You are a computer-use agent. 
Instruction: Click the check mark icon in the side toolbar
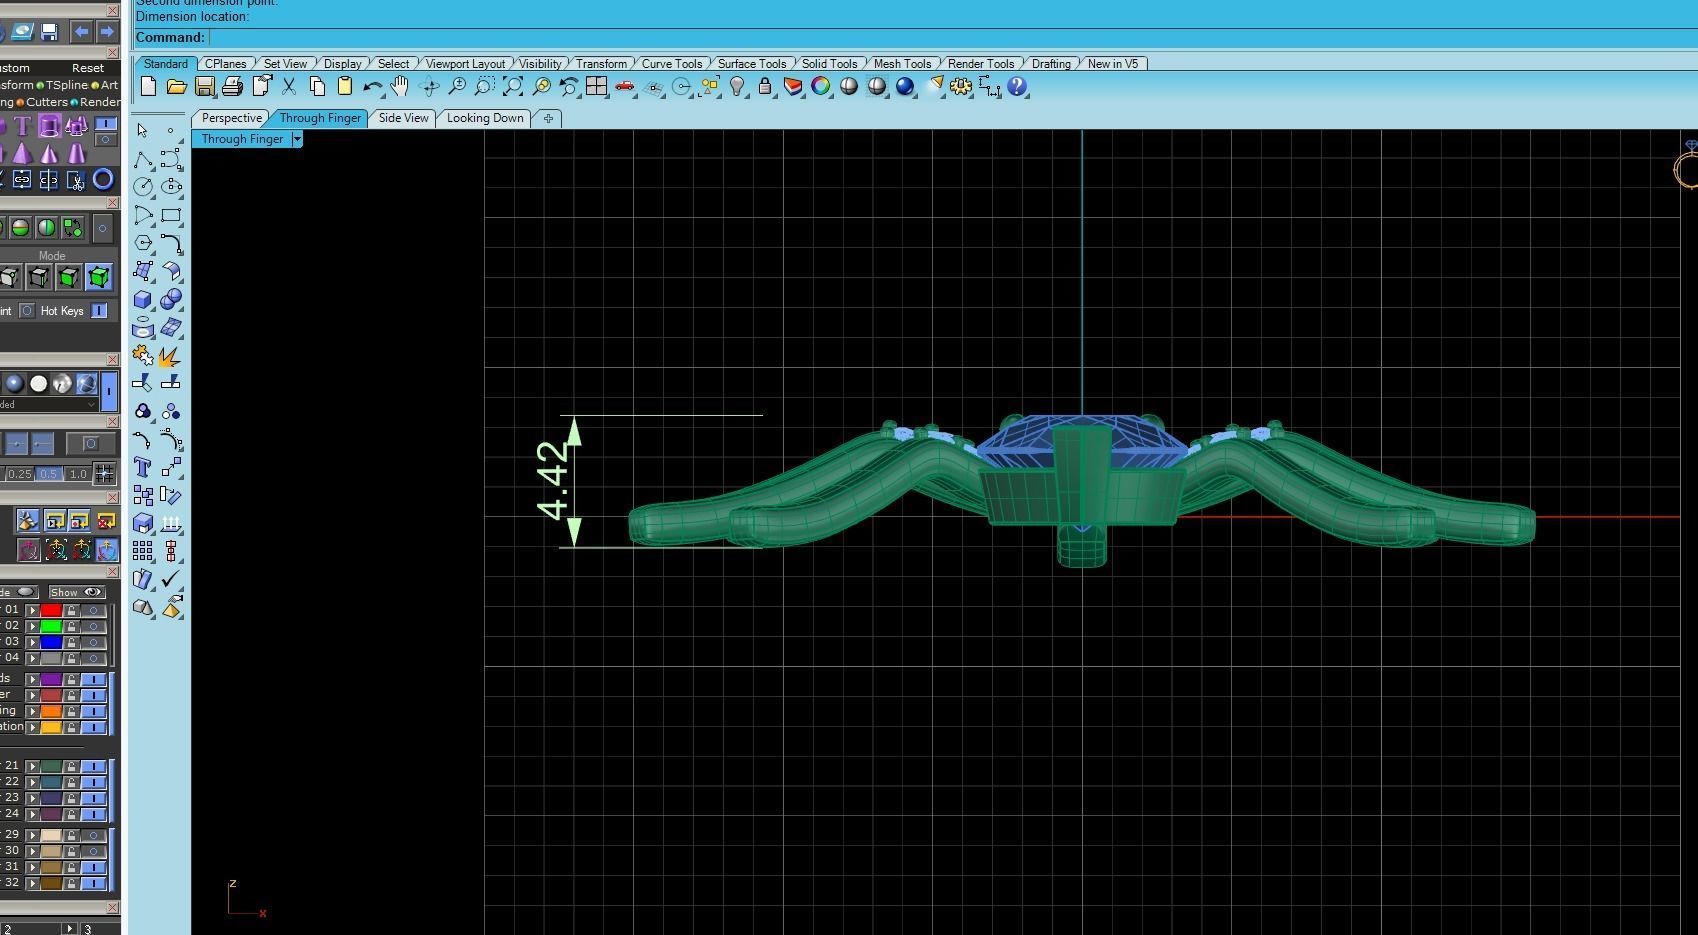point(171,579)
